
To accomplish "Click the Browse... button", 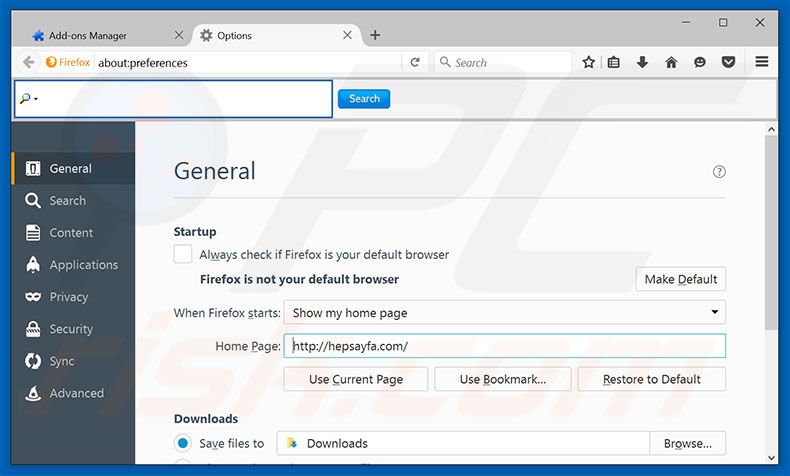I will [688, 443].
